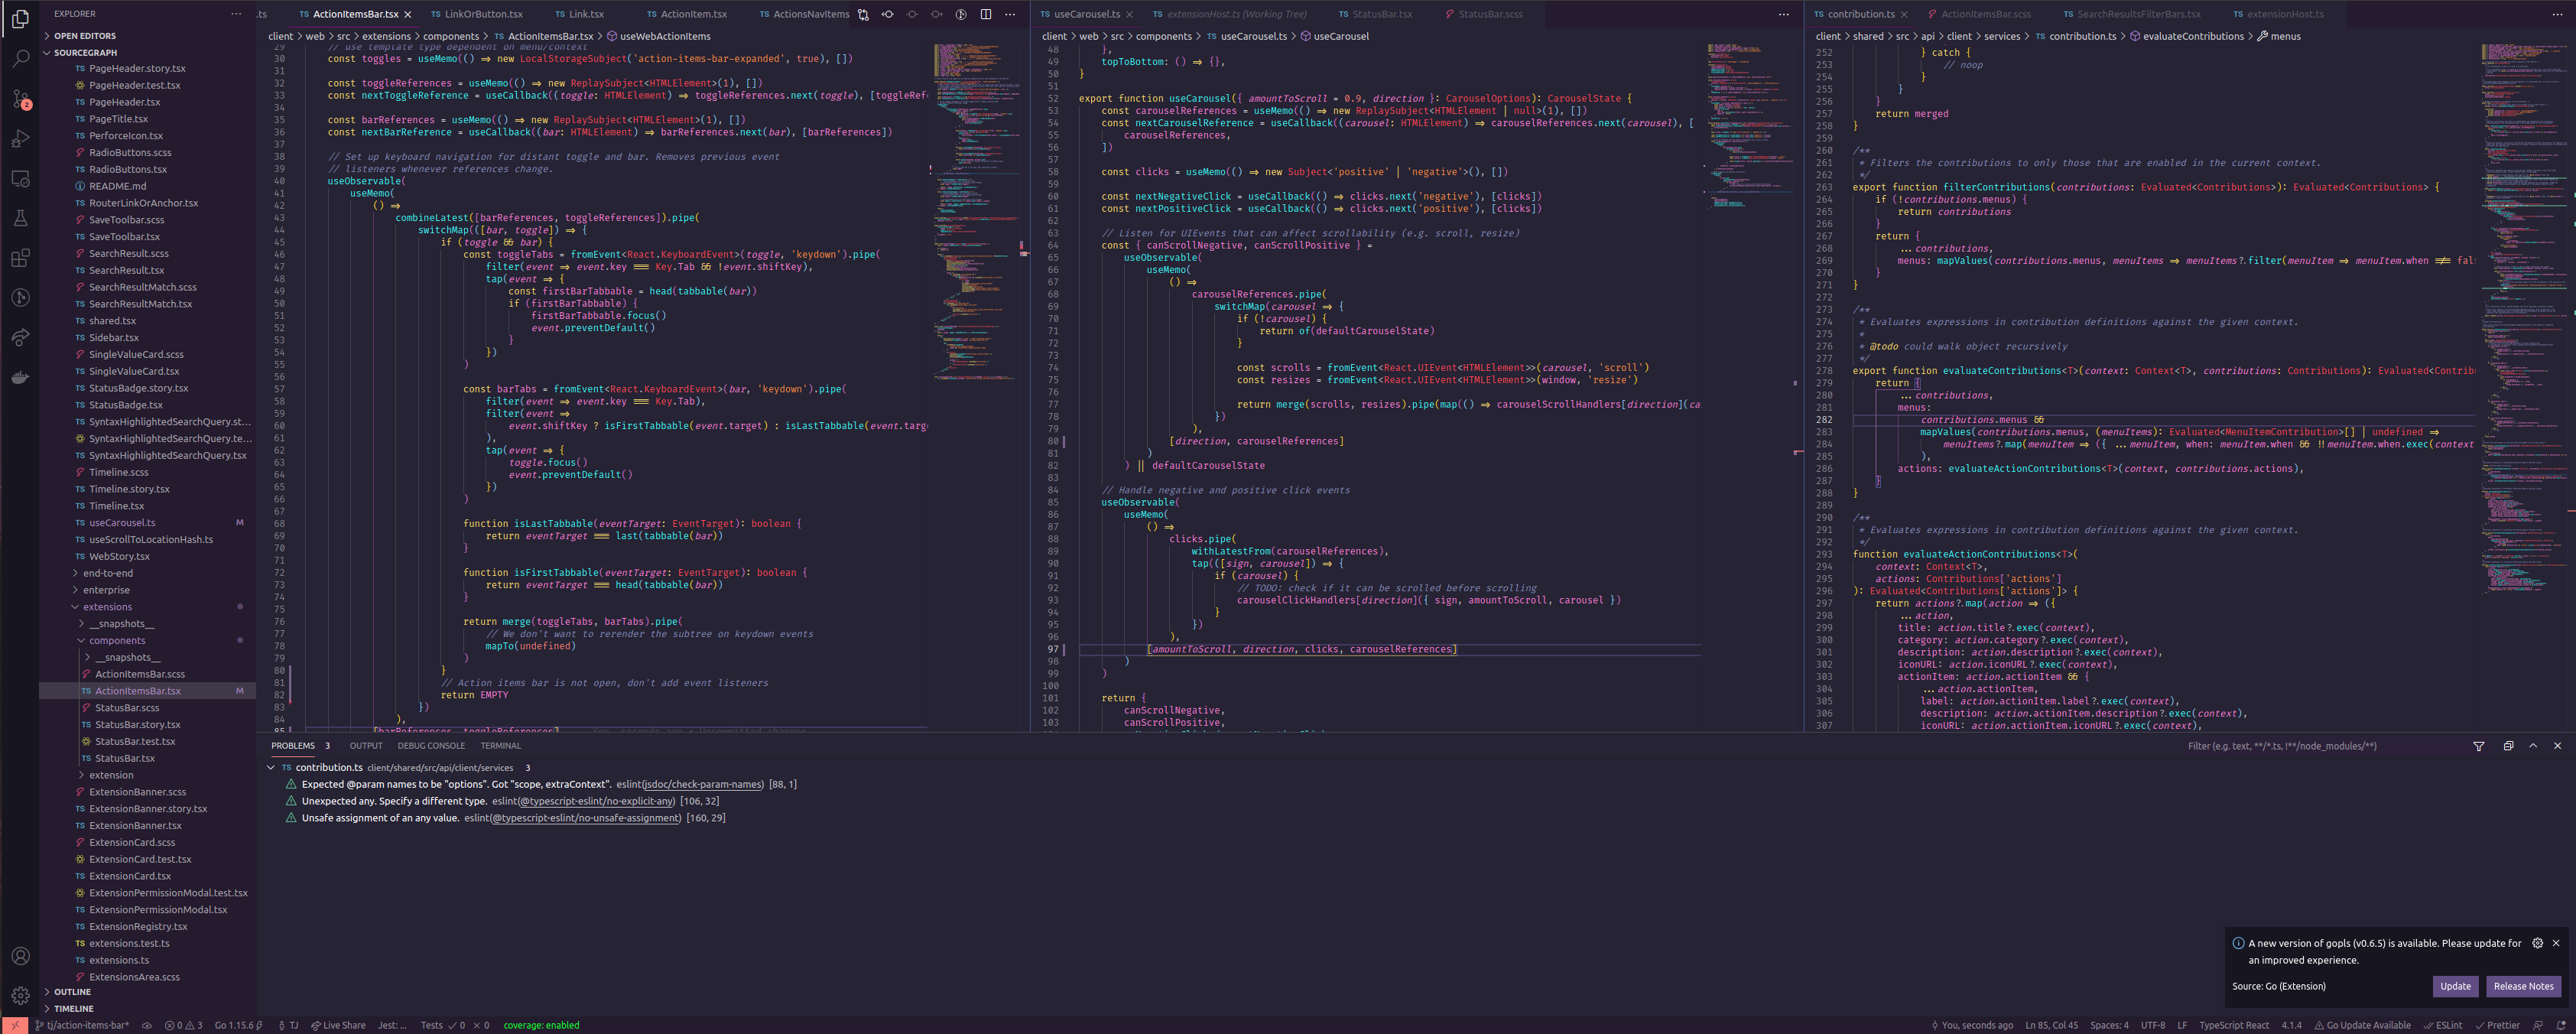
Task: Open the Accounts menu icon
Action: click(x=20, y=956)
